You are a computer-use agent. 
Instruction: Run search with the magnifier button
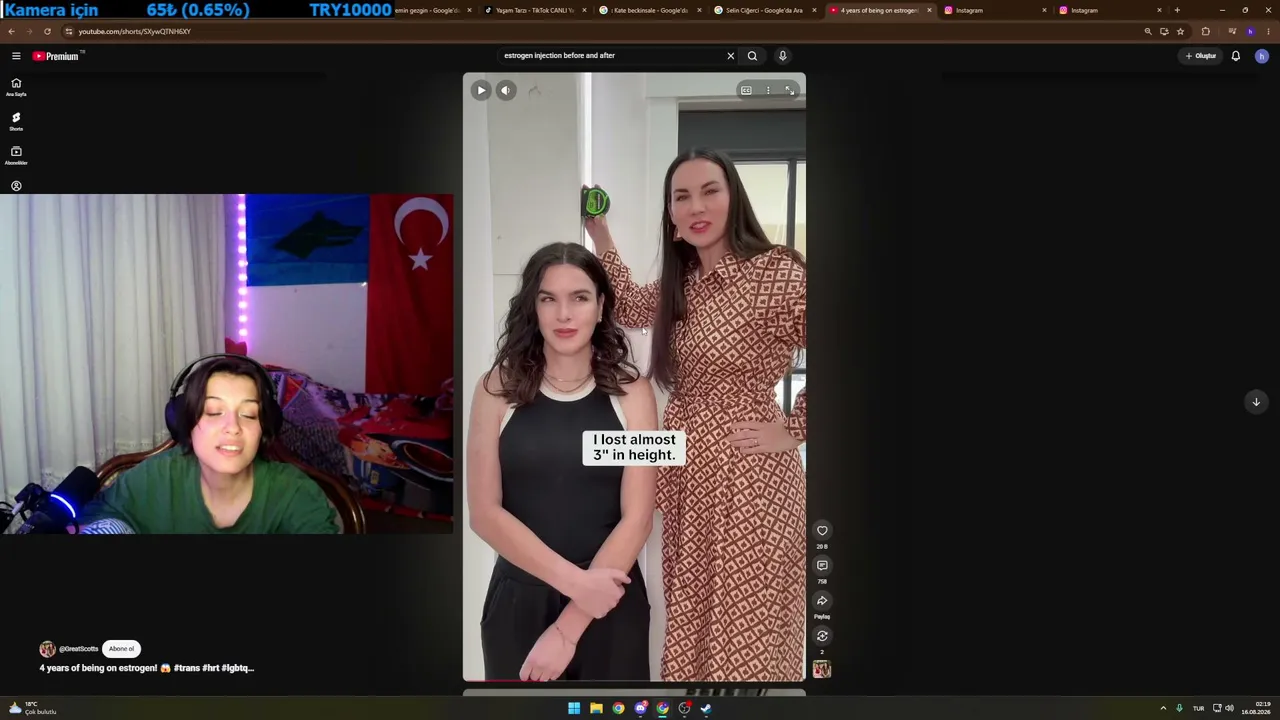pos(752,56)
